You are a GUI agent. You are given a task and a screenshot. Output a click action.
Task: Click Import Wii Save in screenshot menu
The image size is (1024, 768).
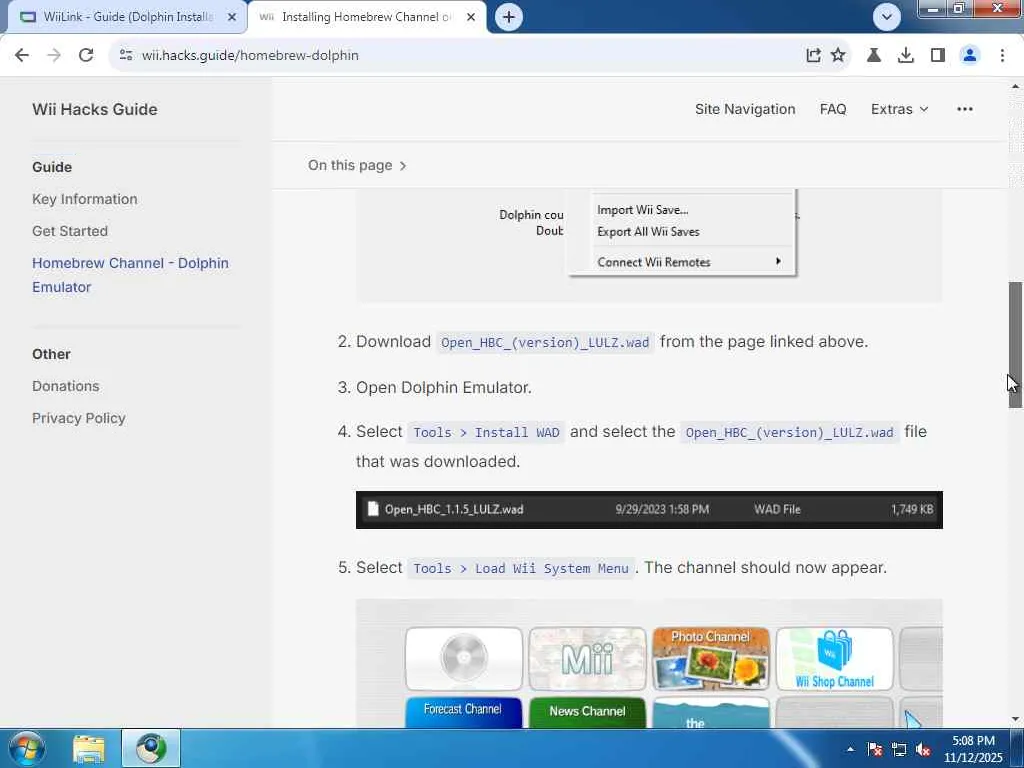click(x=643, y=210)
